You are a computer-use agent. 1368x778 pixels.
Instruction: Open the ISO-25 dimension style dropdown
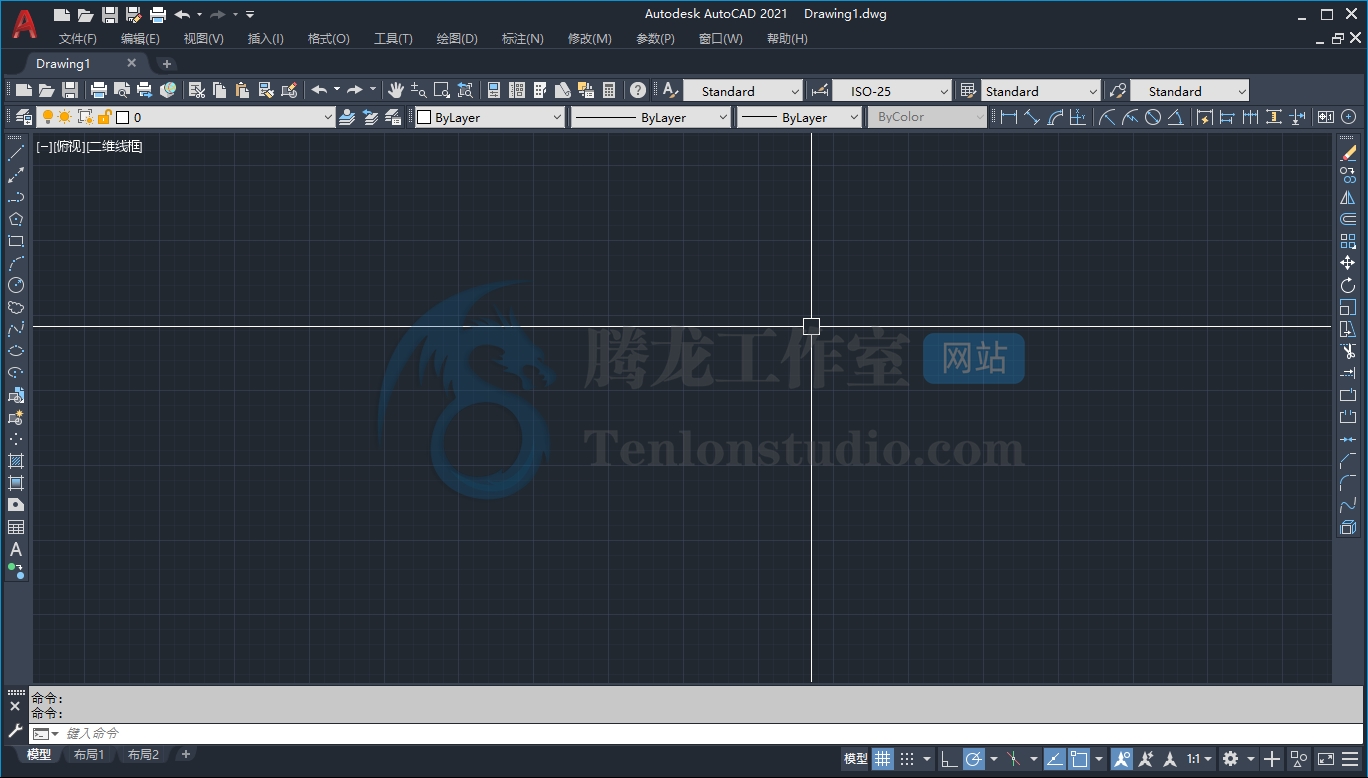click(944, 91)
